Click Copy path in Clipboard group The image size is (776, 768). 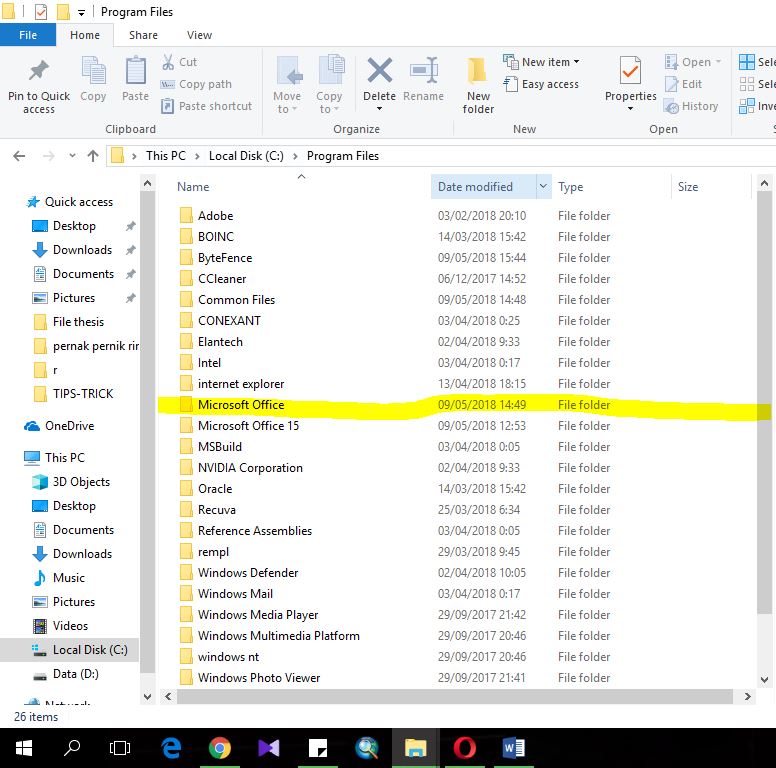point(196,84)
